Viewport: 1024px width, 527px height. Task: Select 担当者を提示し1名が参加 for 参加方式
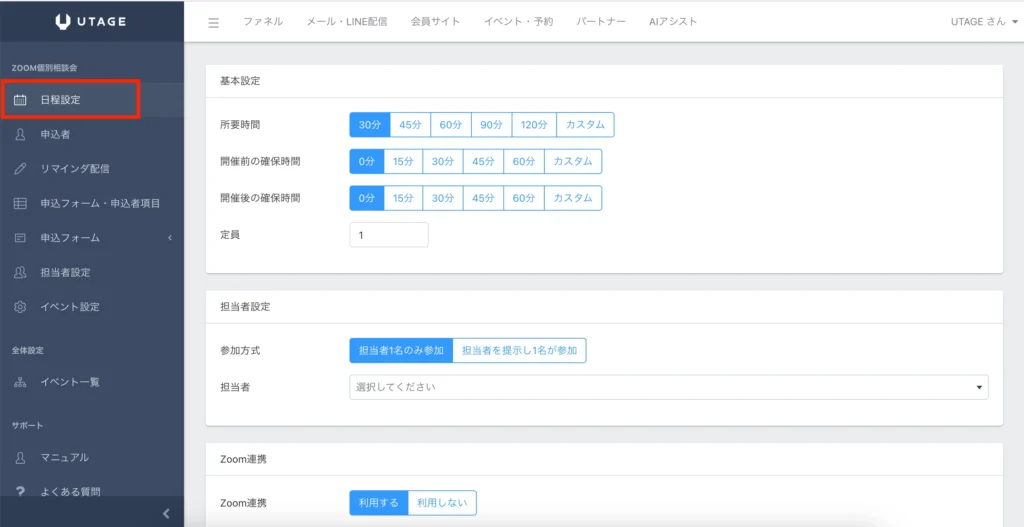520,351
